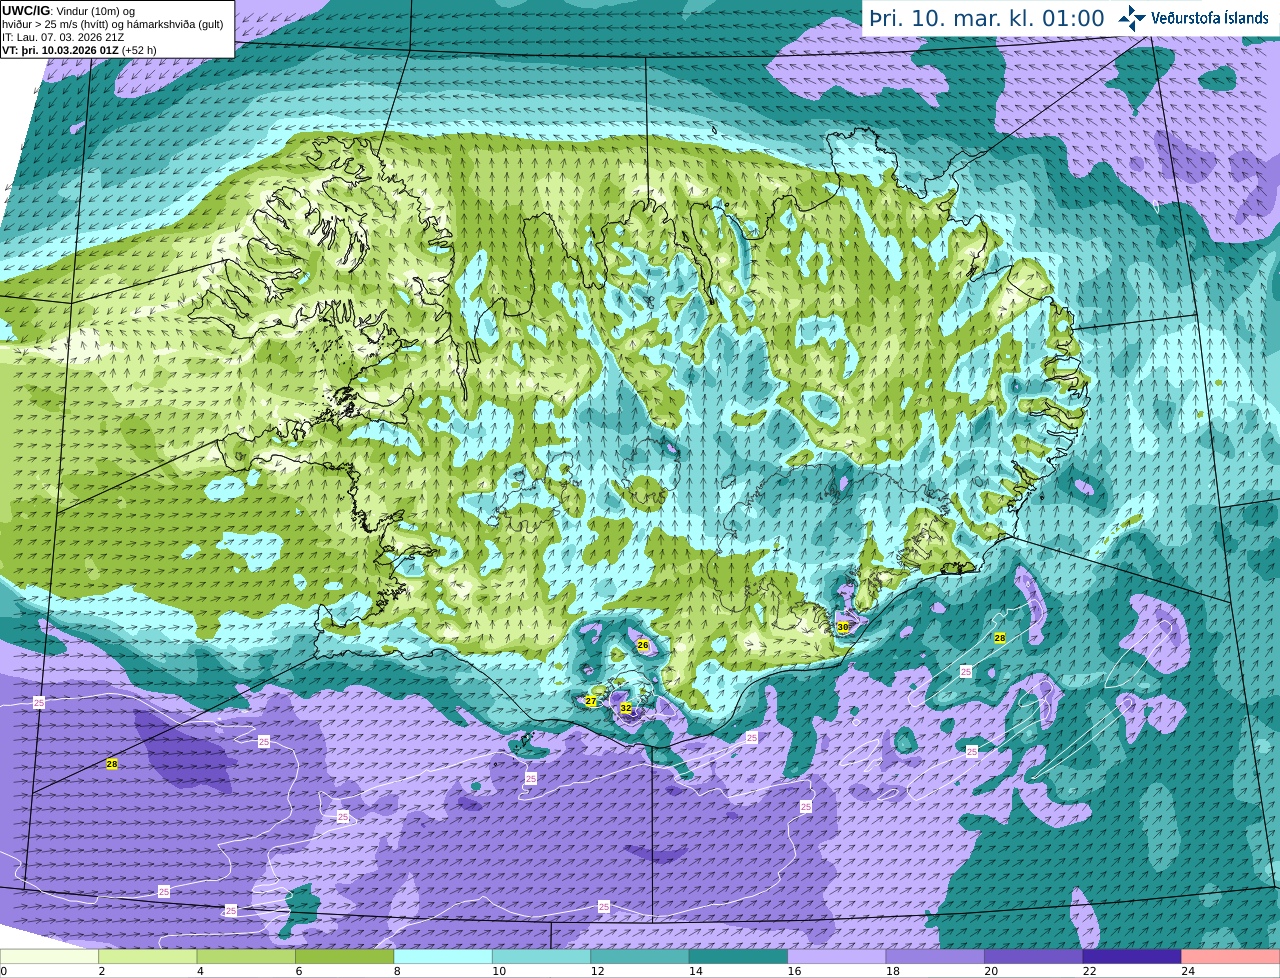Click the legend scale value 18
This screenshot has height=978, width=1280.
coord(892,971)
